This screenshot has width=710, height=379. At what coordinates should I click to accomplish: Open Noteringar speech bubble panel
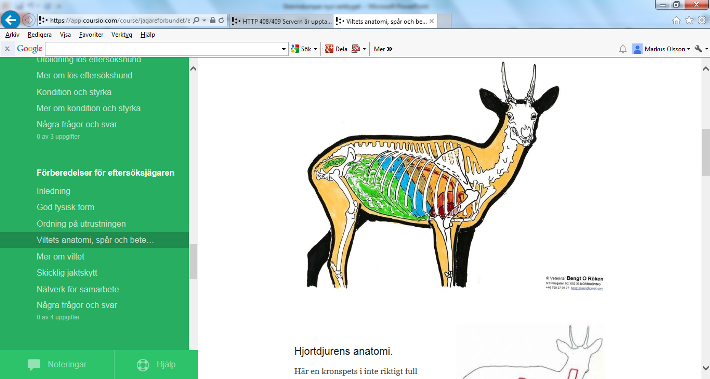tap(34, 365)
